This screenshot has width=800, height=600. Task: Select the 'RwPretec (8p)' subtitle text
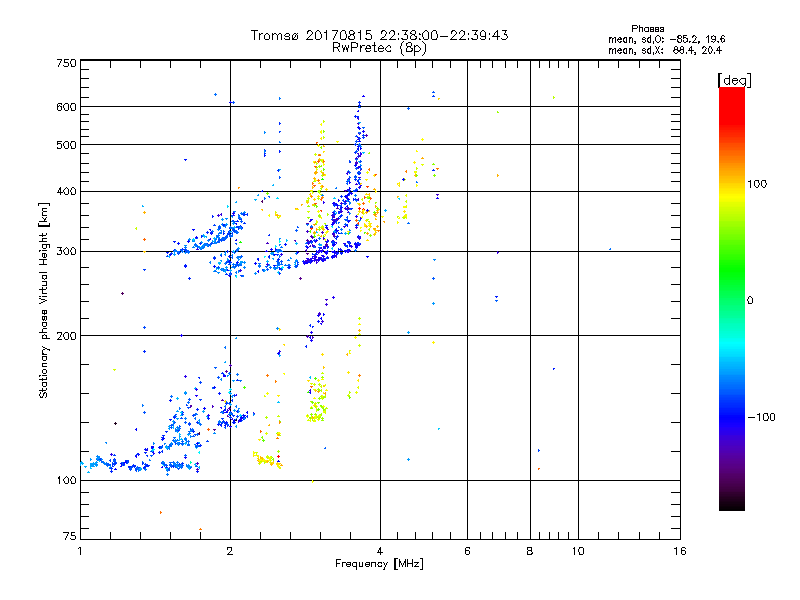(x=379, y=48)
